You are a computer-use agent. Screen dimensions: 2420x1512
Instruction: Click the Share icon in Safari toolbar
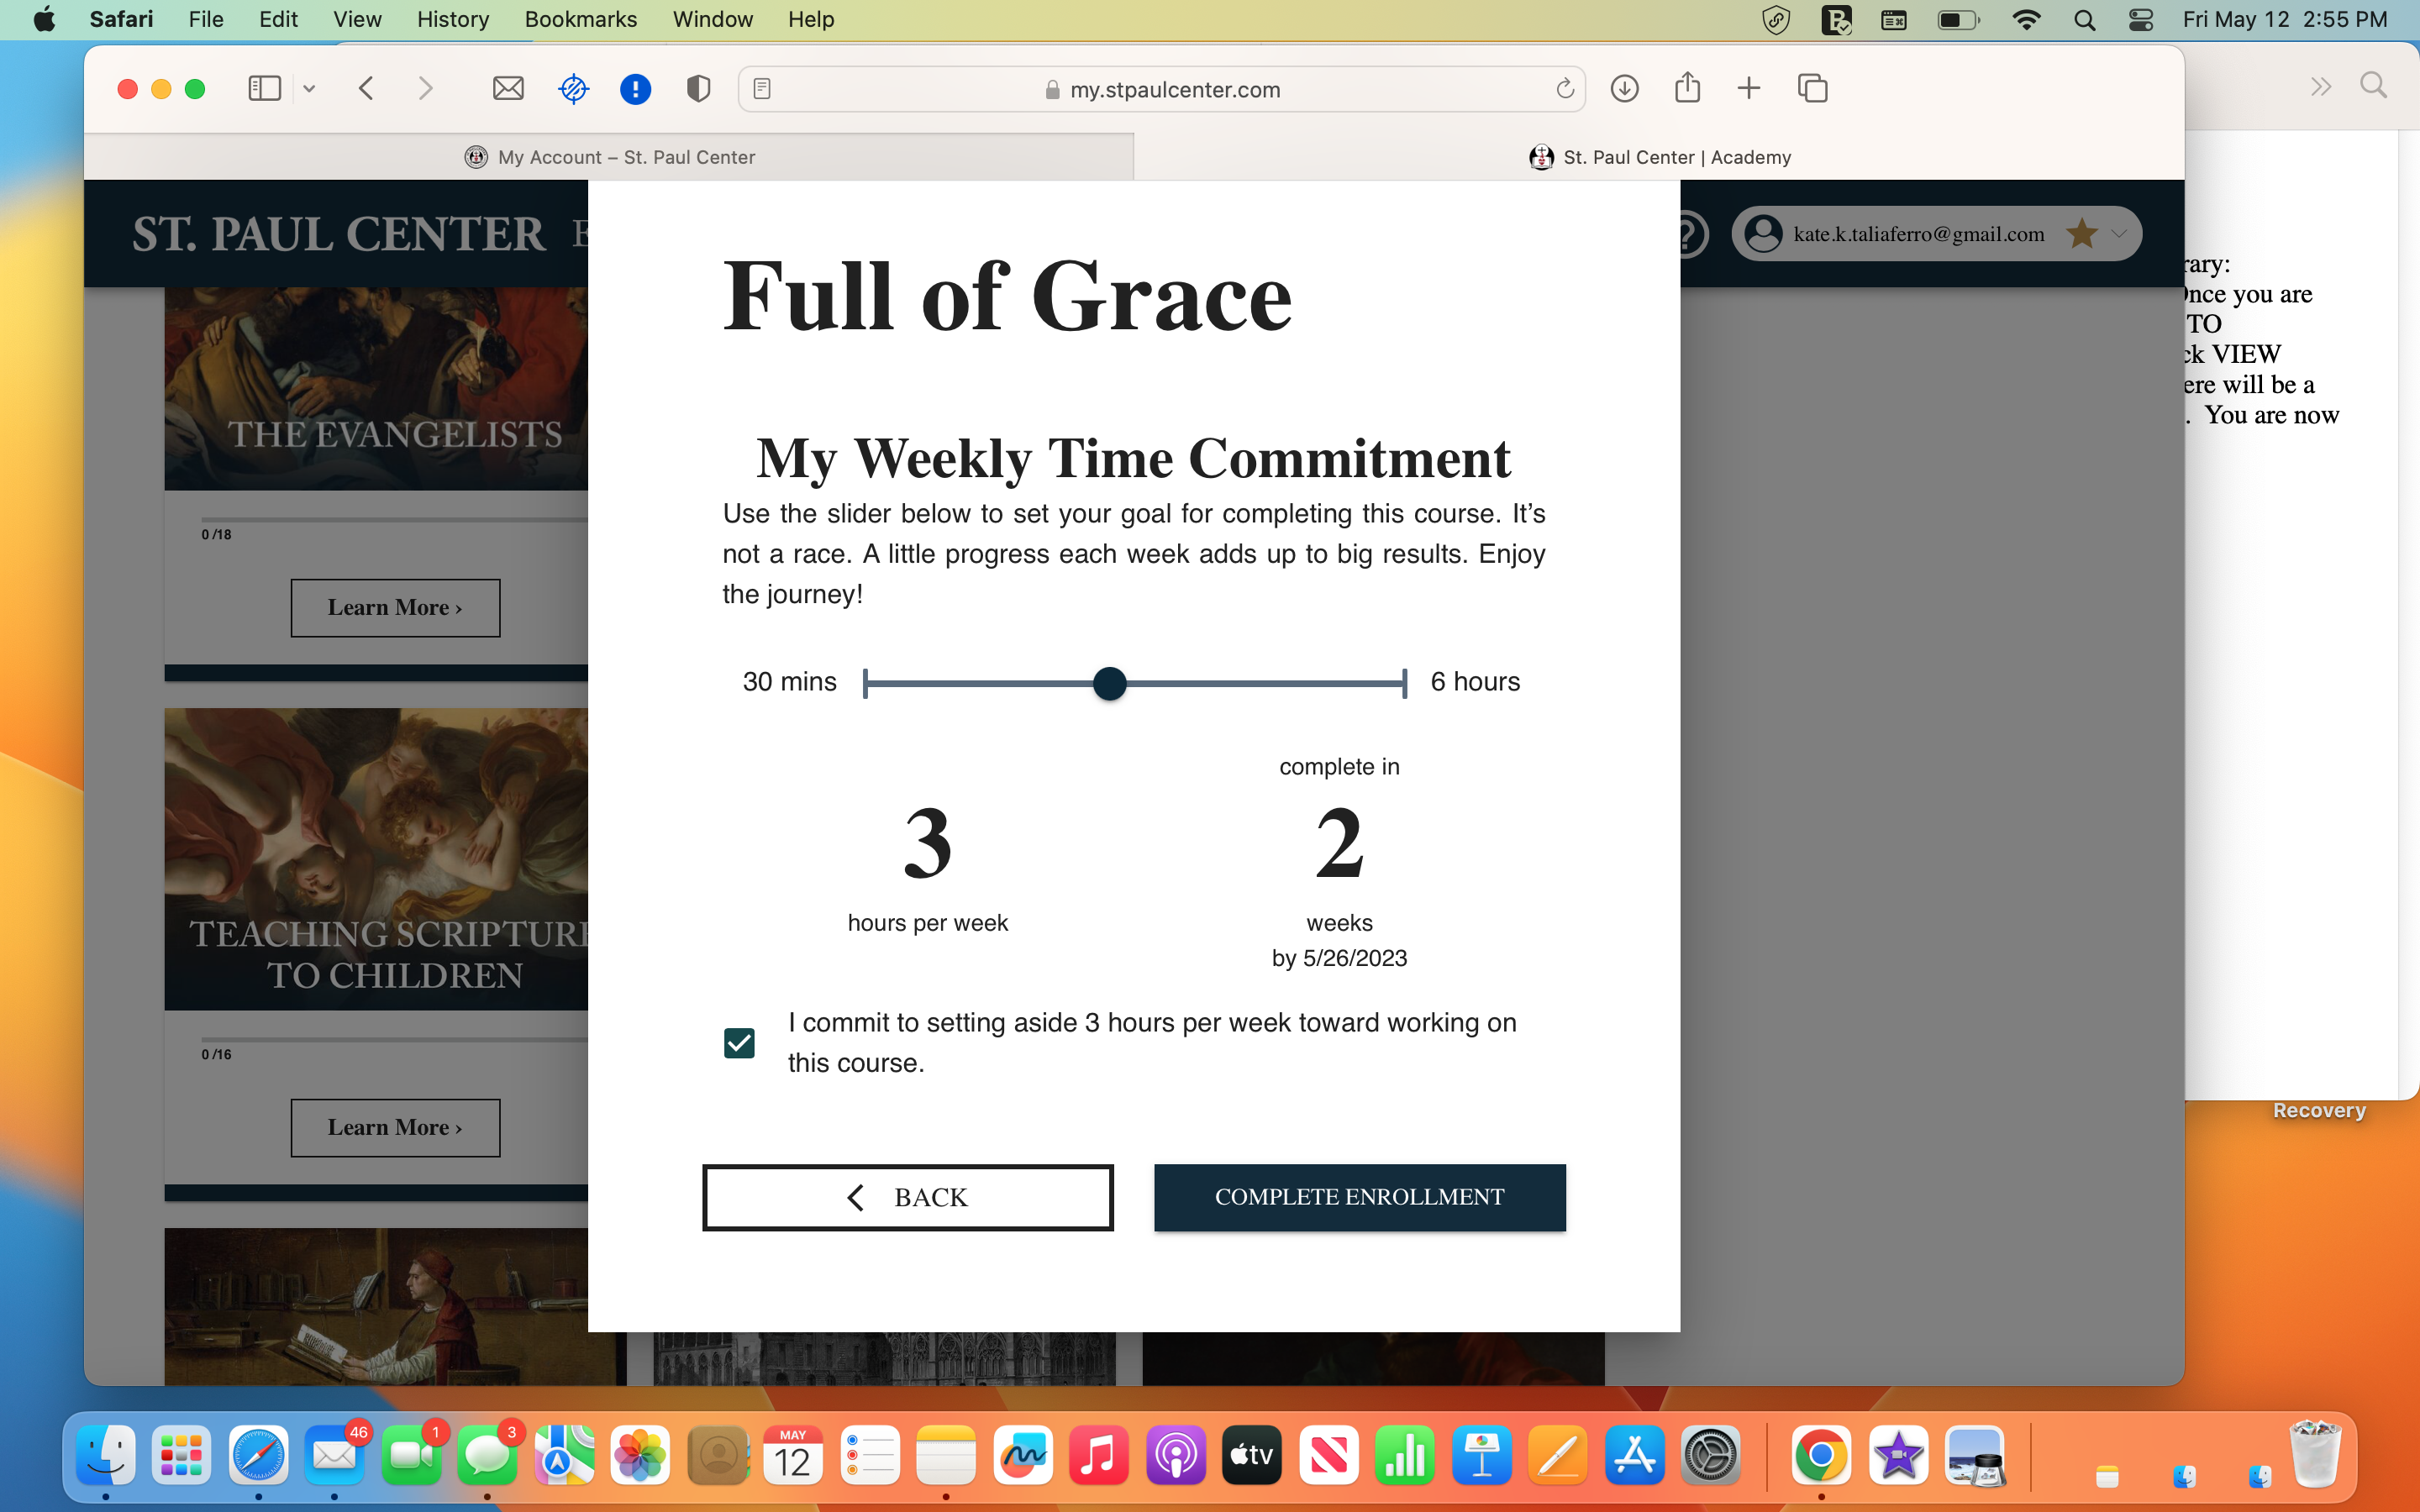click(1687, 88)
